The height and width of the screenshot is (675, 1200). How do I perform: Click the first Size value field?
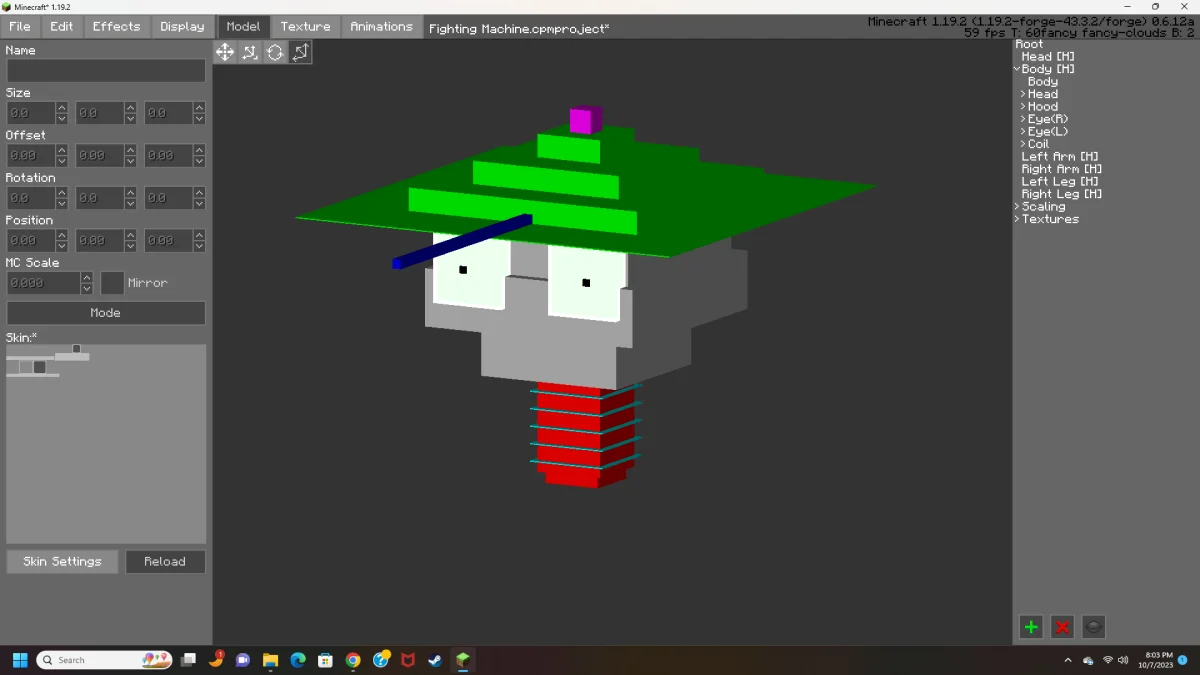coord(31,113)
